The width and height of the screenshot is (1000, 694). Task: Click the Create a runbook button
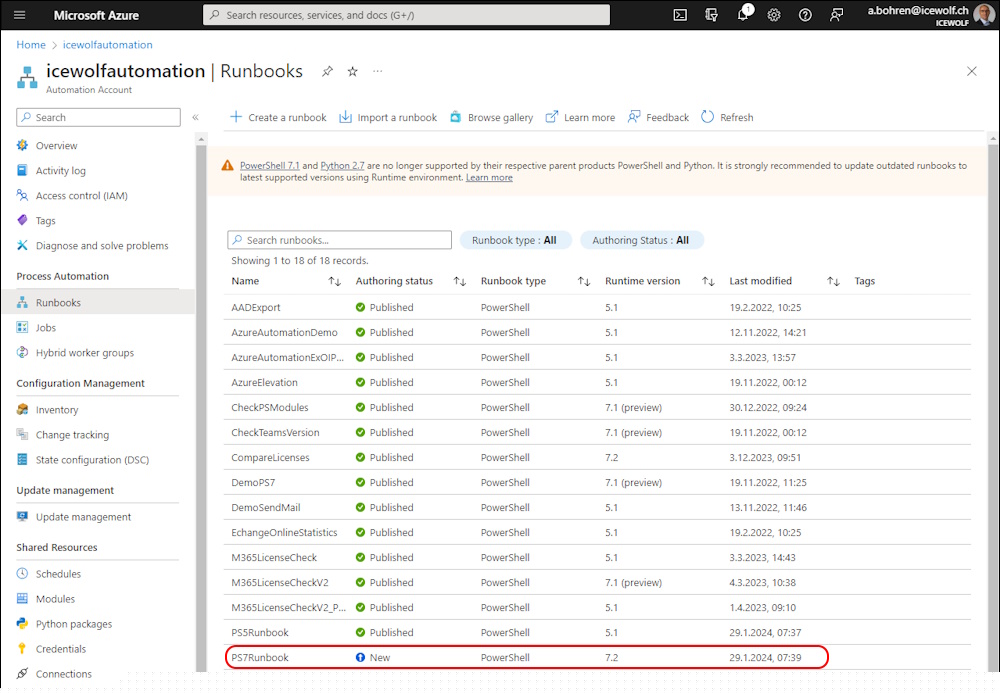278,117
